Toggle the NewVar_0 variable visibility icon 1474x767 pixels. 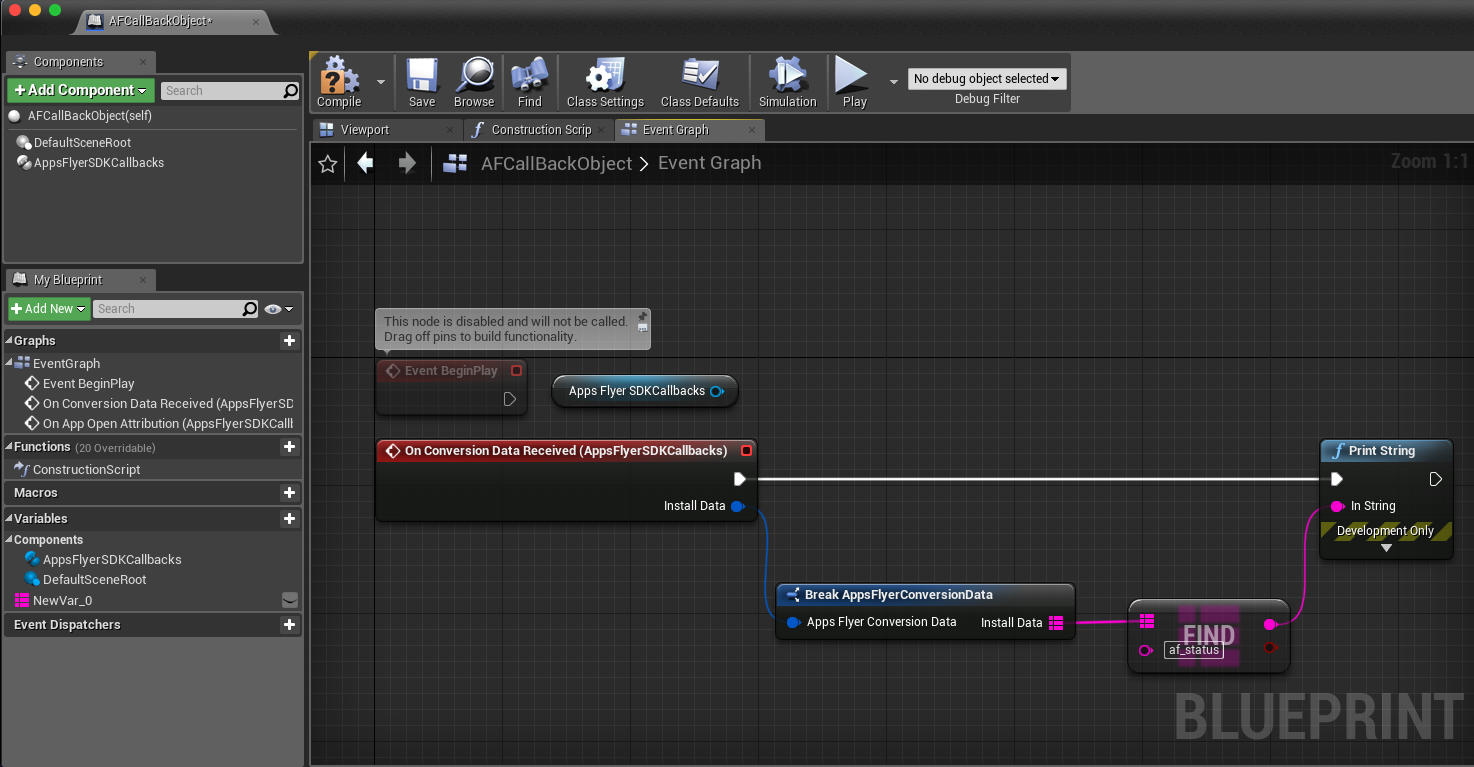click(290, 600)
